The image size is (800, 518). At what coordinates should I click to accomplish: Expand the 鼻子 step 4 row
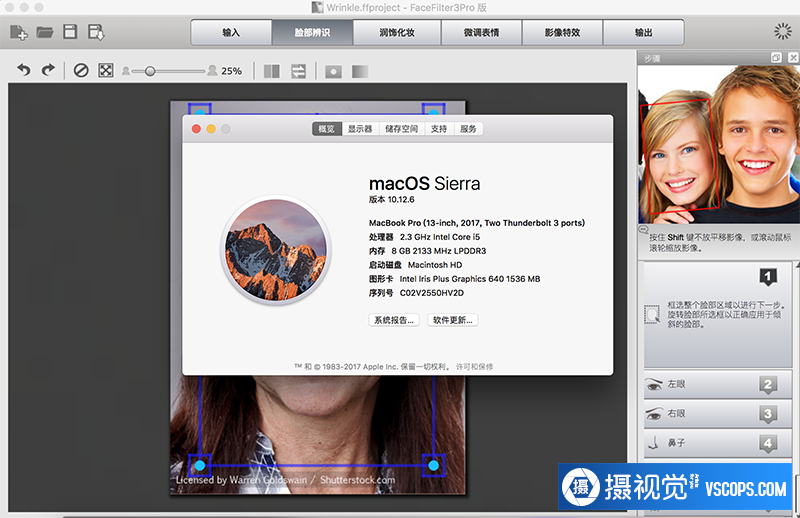717,443
